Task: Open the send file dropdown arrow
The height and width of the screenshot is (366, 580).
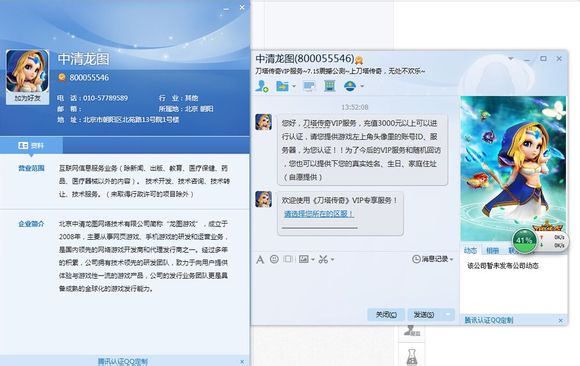Action: coord(294,86)
